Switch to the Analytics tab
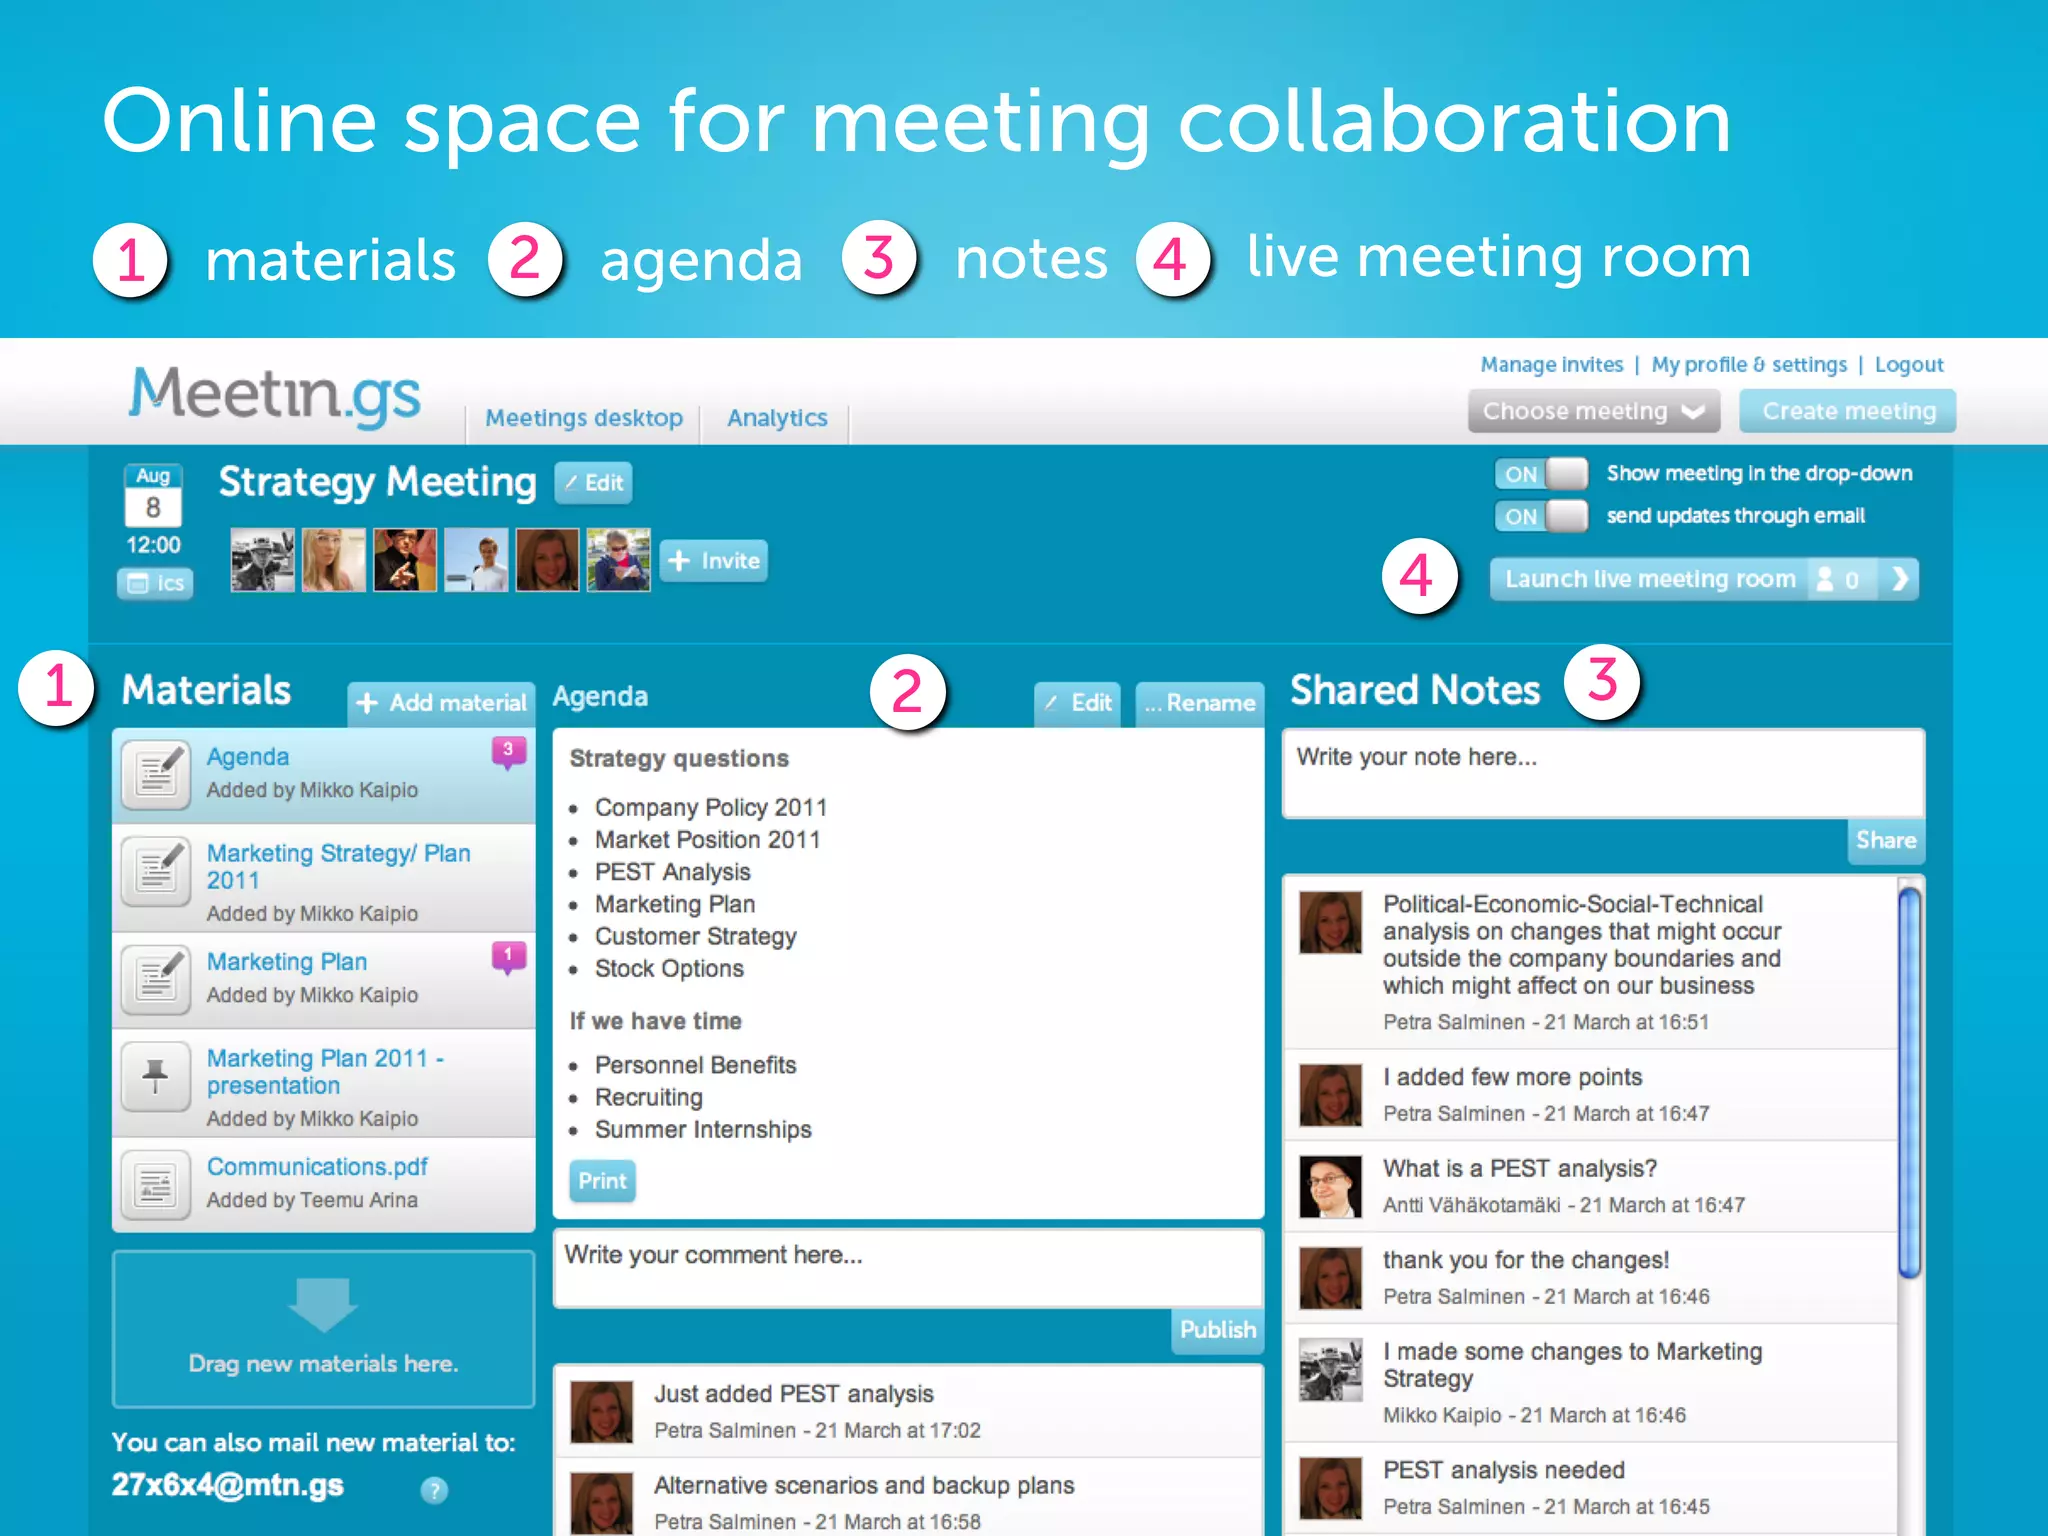The height and width of the screenshot is (1536, 2048). pyautogui.click(x=777, y=418)
